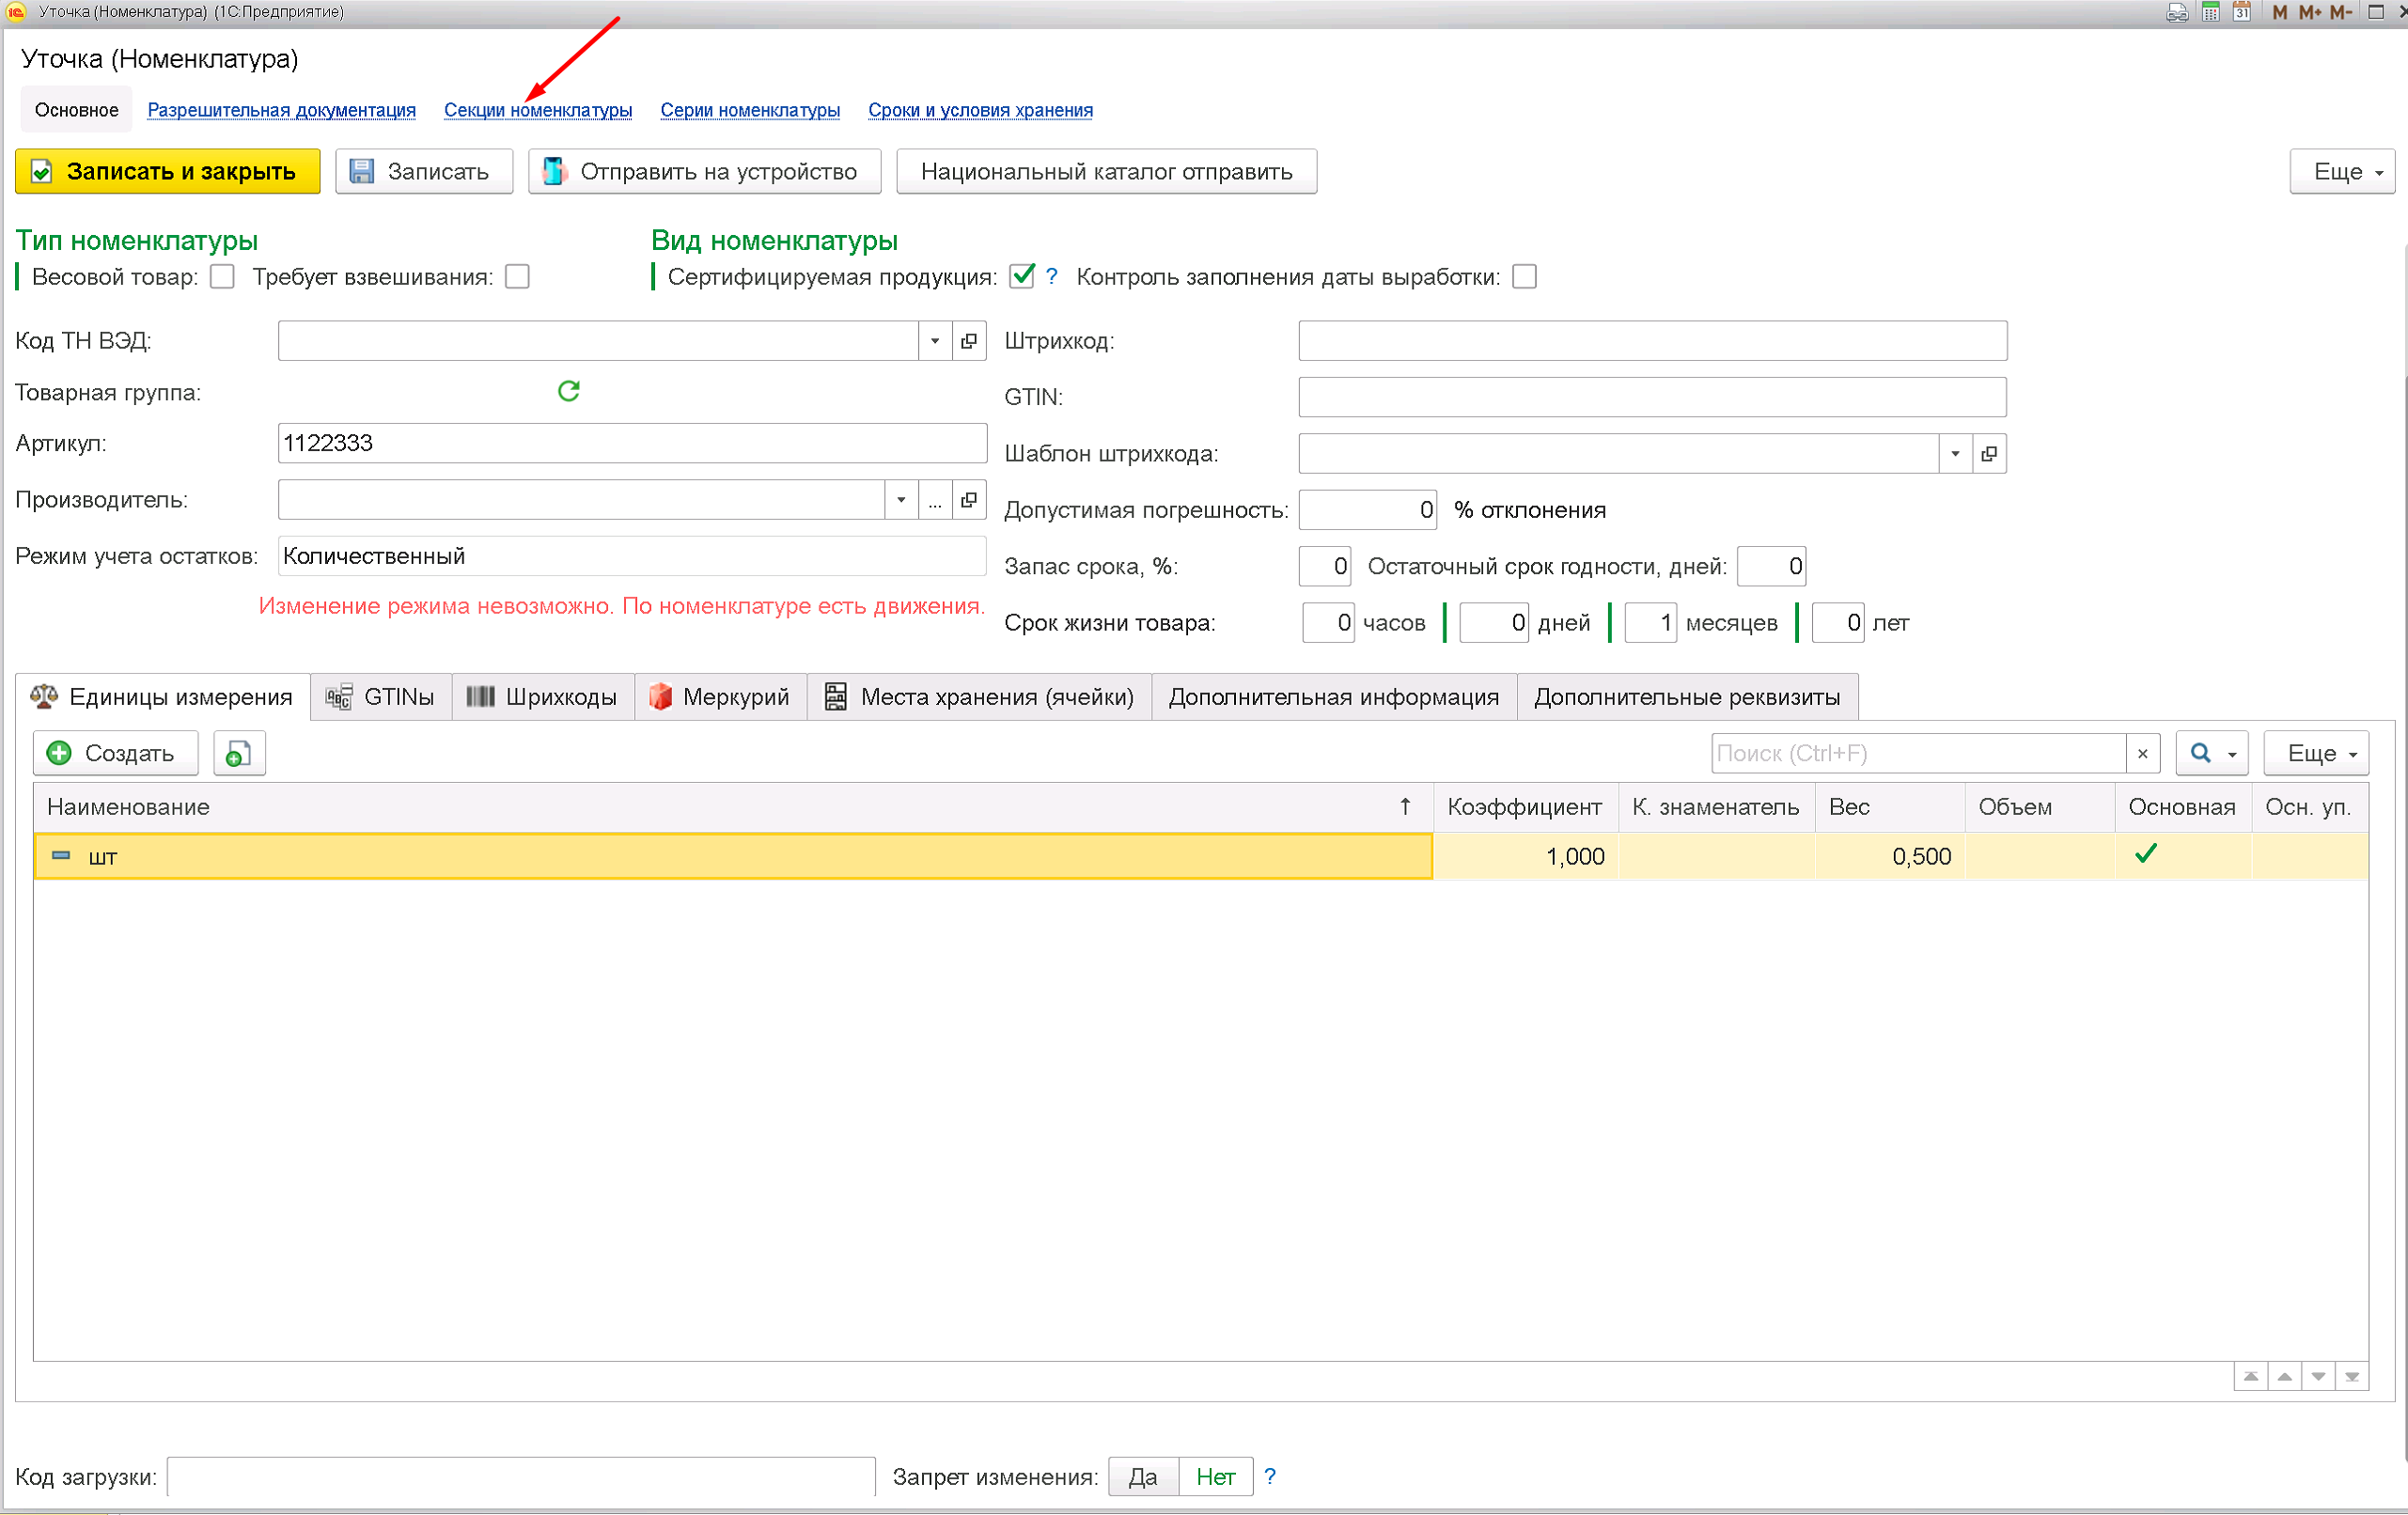Click help question mark near Запрет изменения

(x=1270, y=1476)
